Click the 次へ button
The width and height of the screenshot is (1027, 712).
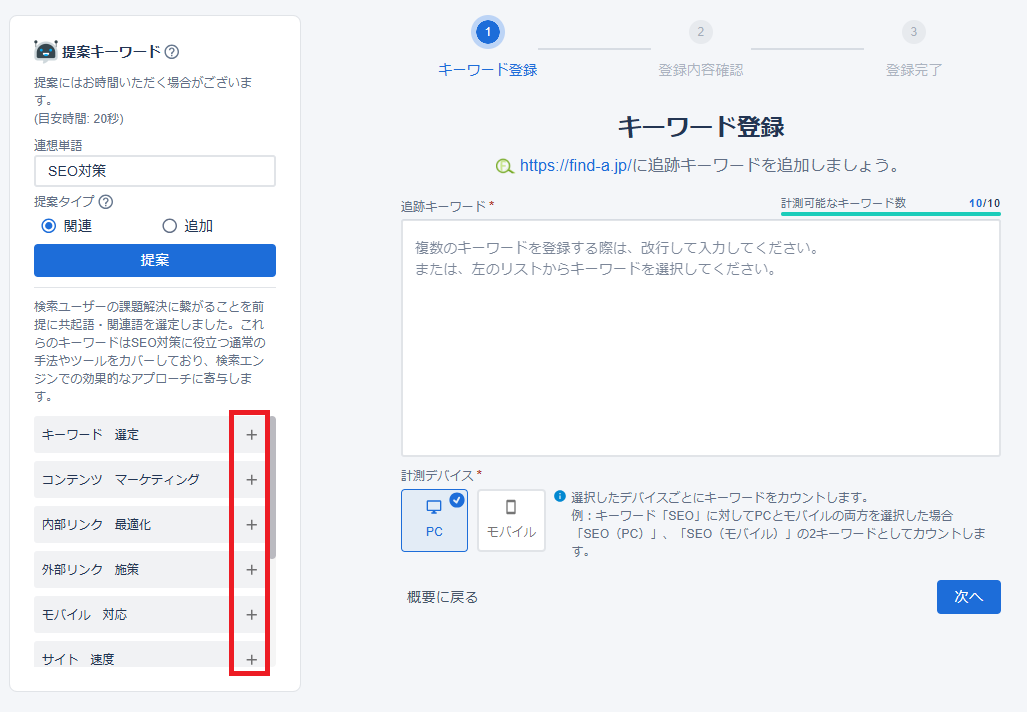pyautogui.click(x=968, y=597)
